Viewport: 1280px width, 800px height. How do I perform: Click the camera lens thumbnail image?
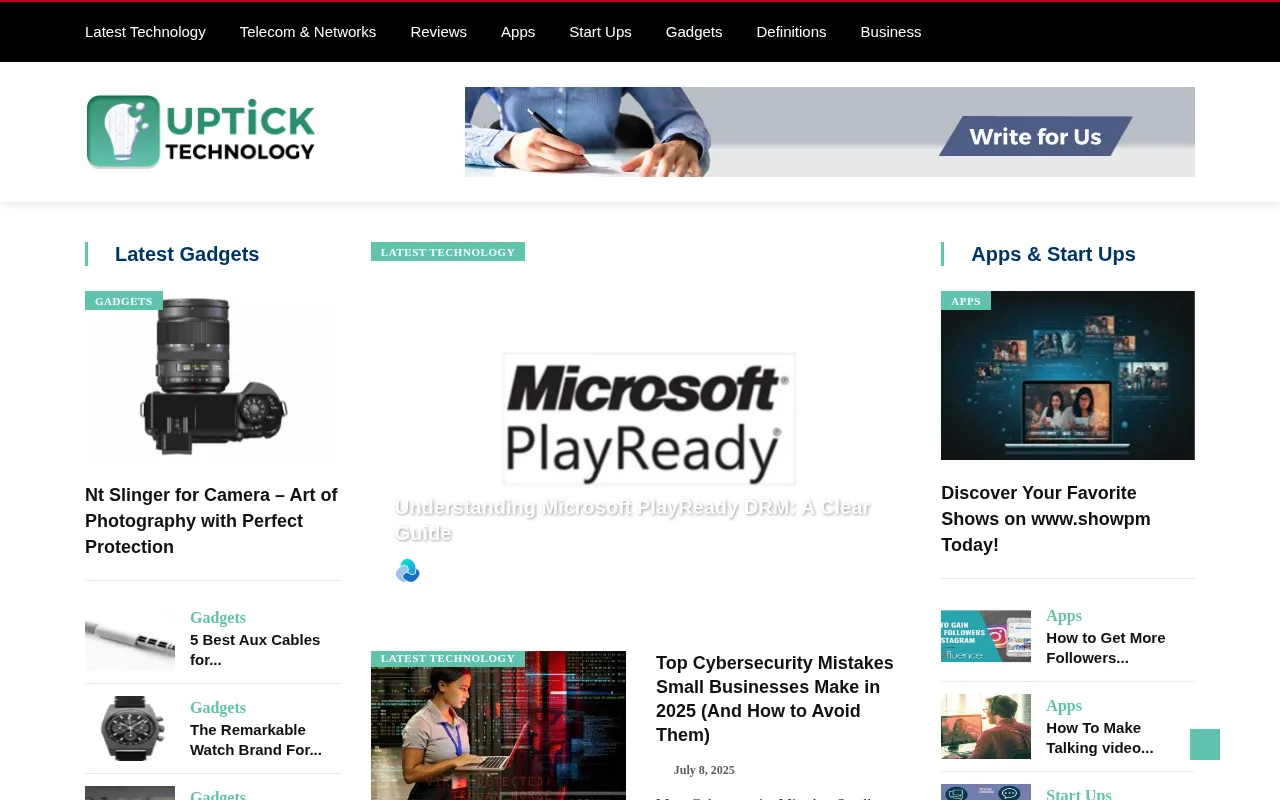212,380
